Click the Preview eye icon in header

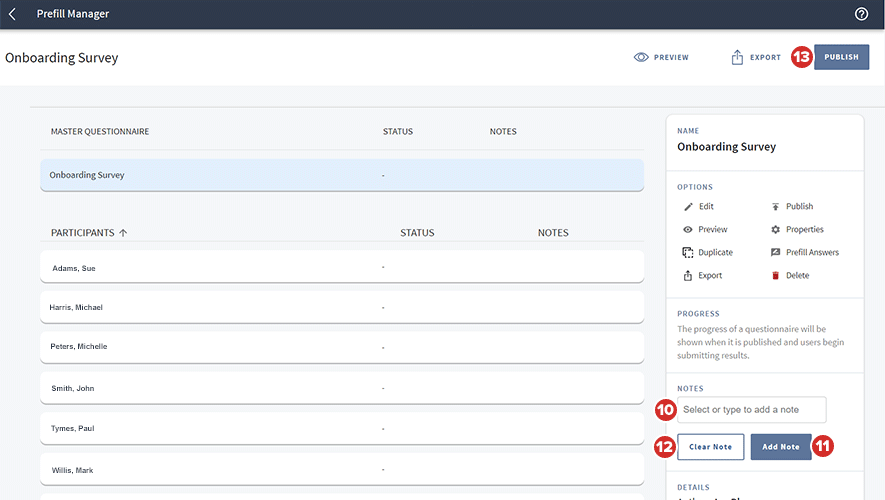pos(641,57)
